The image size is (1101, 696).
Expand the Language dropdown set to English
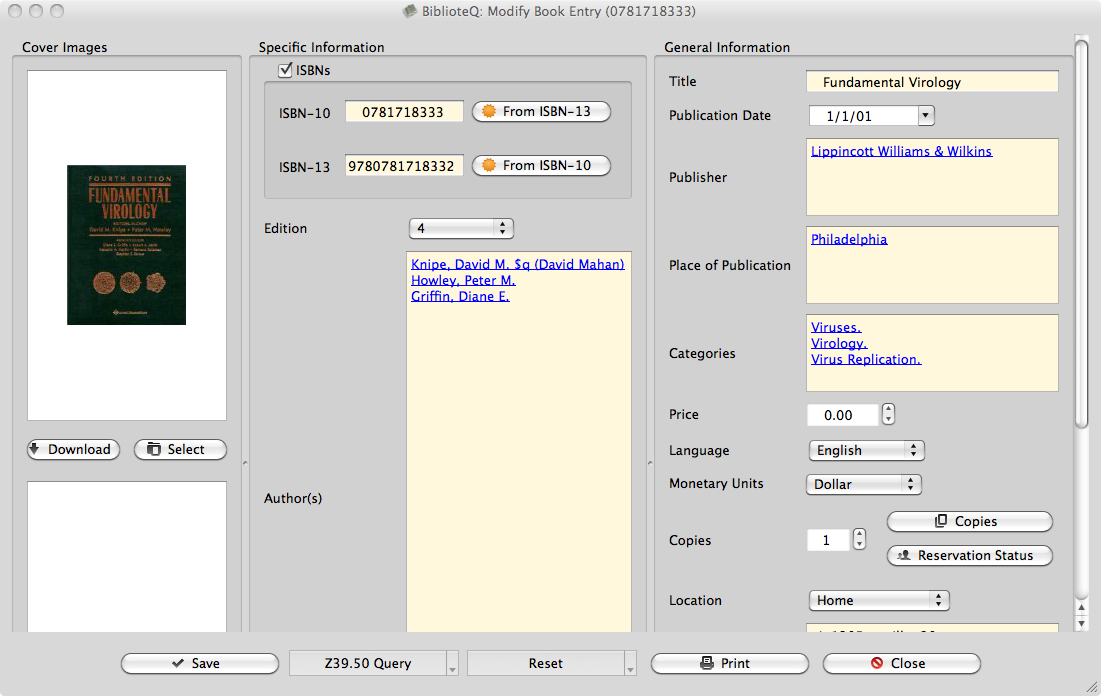(x=866, y=451)
